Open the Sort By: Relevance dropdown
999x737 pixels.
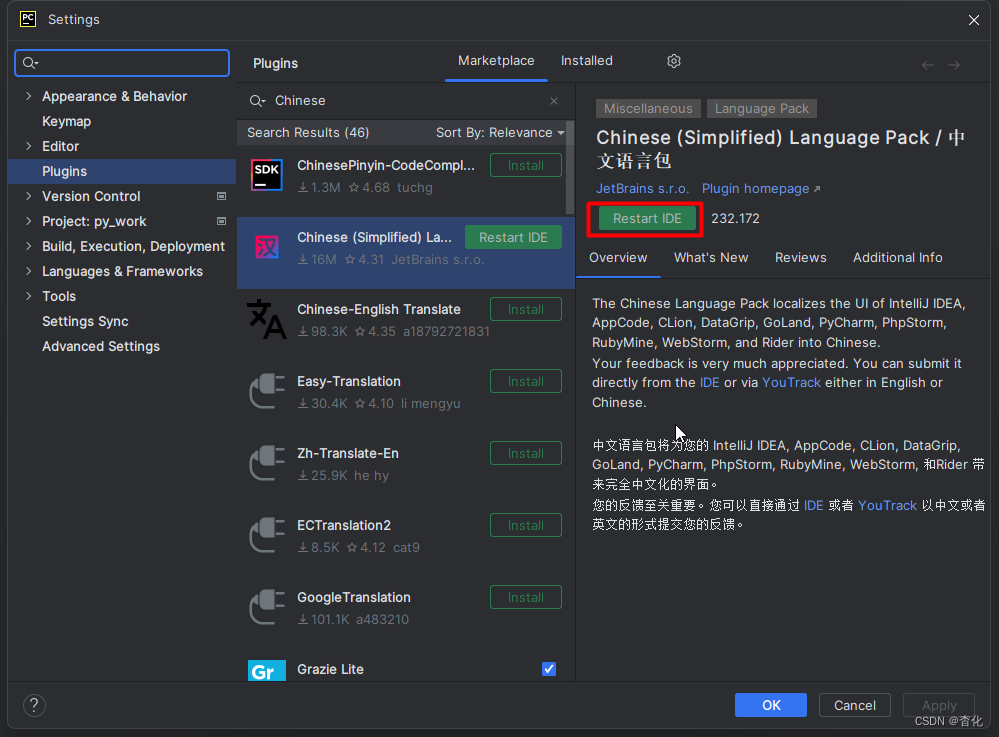(500, 132)
